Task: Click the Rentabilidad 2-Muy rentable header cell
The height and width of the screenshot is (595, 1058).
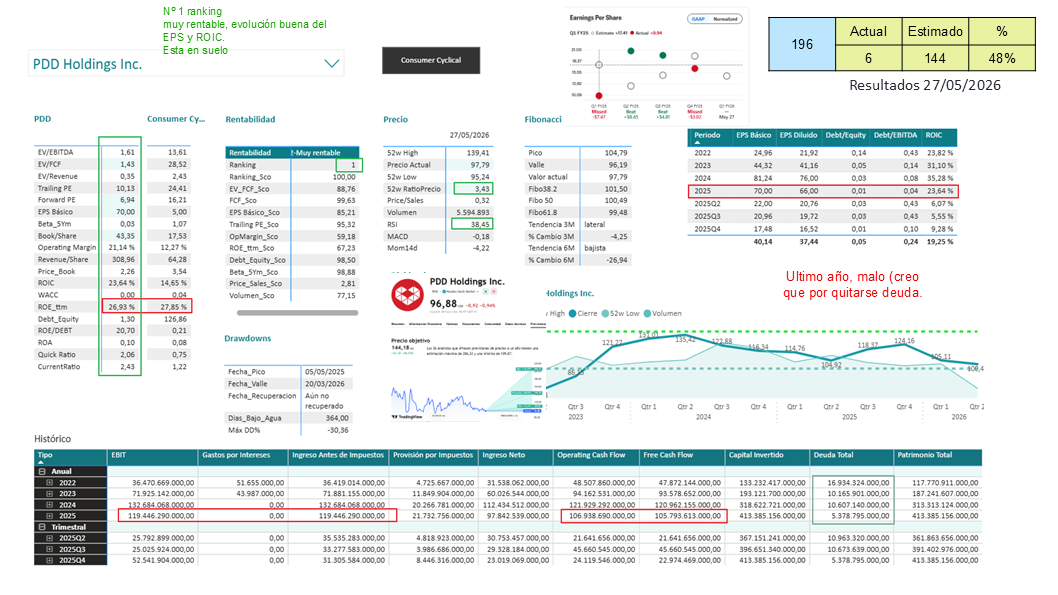Action: 325,152
